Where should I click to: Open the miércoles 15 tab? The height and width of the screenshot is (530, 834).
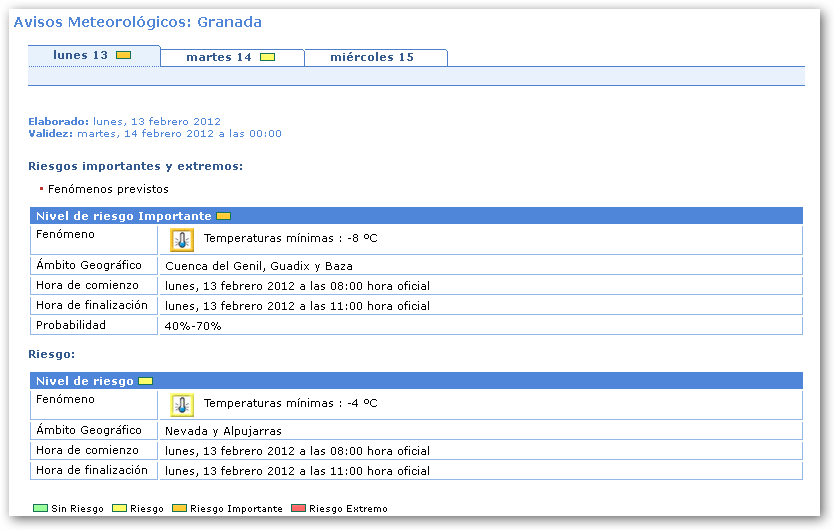click(372, 57)
